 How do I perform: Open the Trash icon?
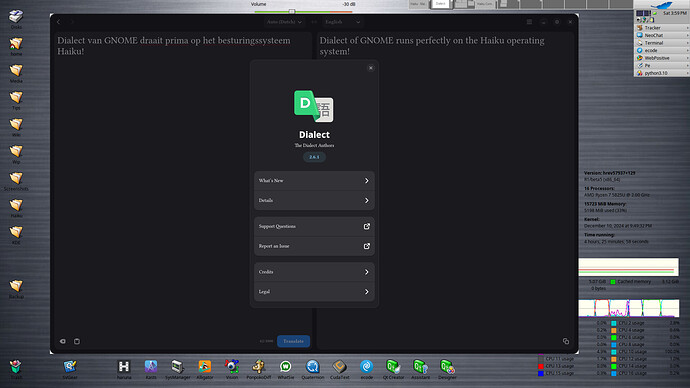[x=16, y=369]
